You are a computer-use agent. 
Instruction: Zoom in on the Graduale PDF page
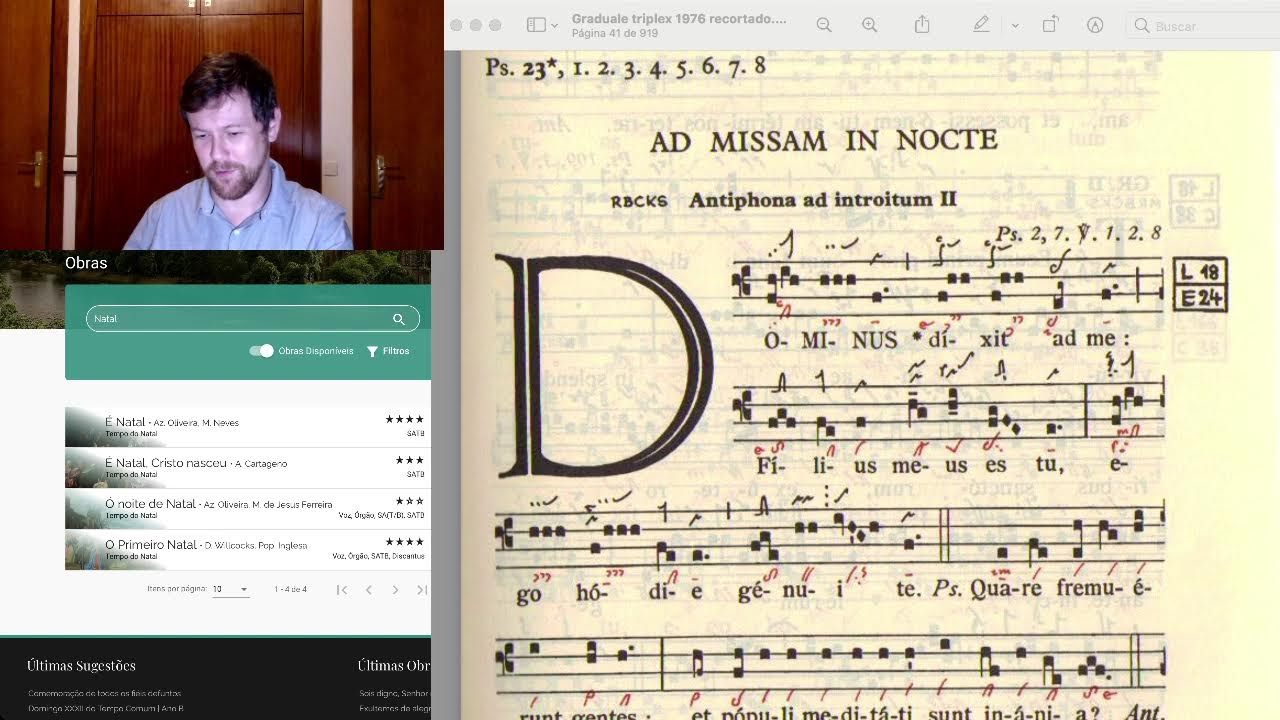coord(870,25)
